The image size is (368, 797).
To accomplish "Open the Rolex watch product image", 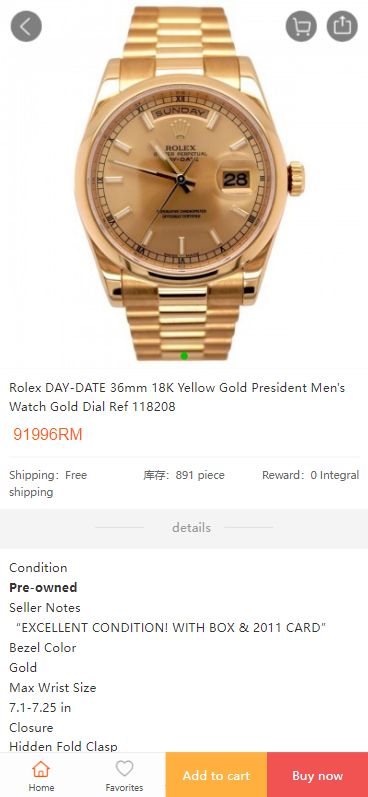I will point(184,184).
